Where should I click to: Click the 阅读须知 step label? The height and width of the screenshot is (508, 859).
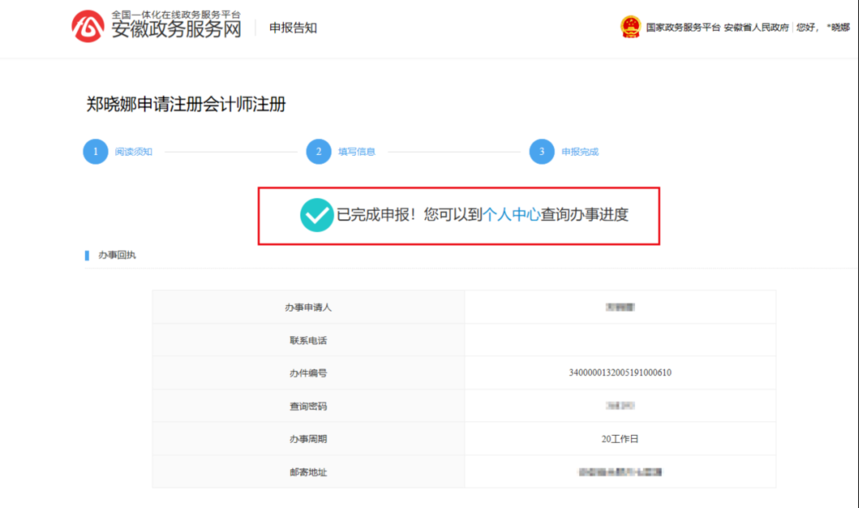coord(134,152)
